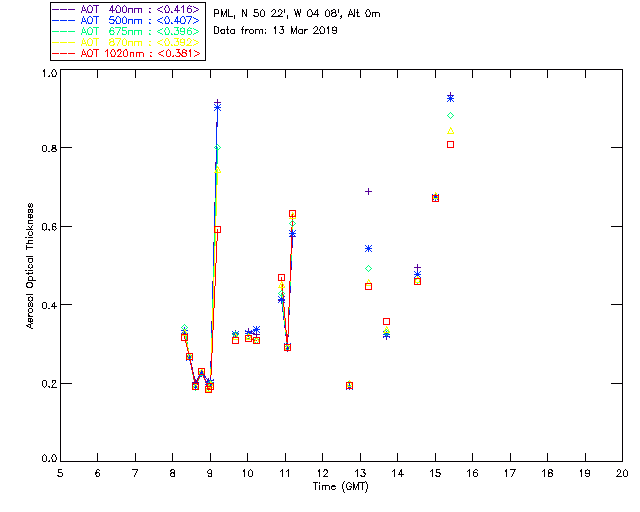The height and width of the screenshot is (512, 640).
Task: Click the green diamond marker near 0.88
Action: coord(450,116)
